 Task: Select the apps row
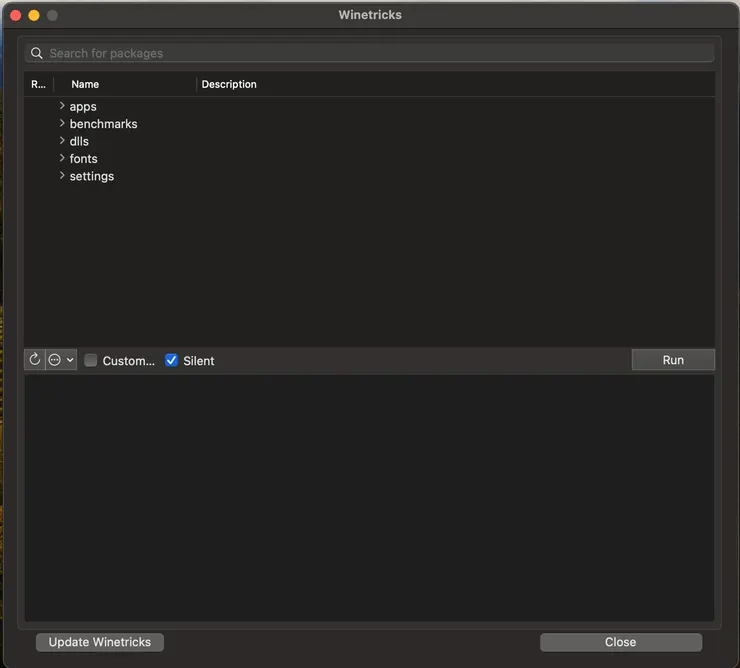pos(370,107)
